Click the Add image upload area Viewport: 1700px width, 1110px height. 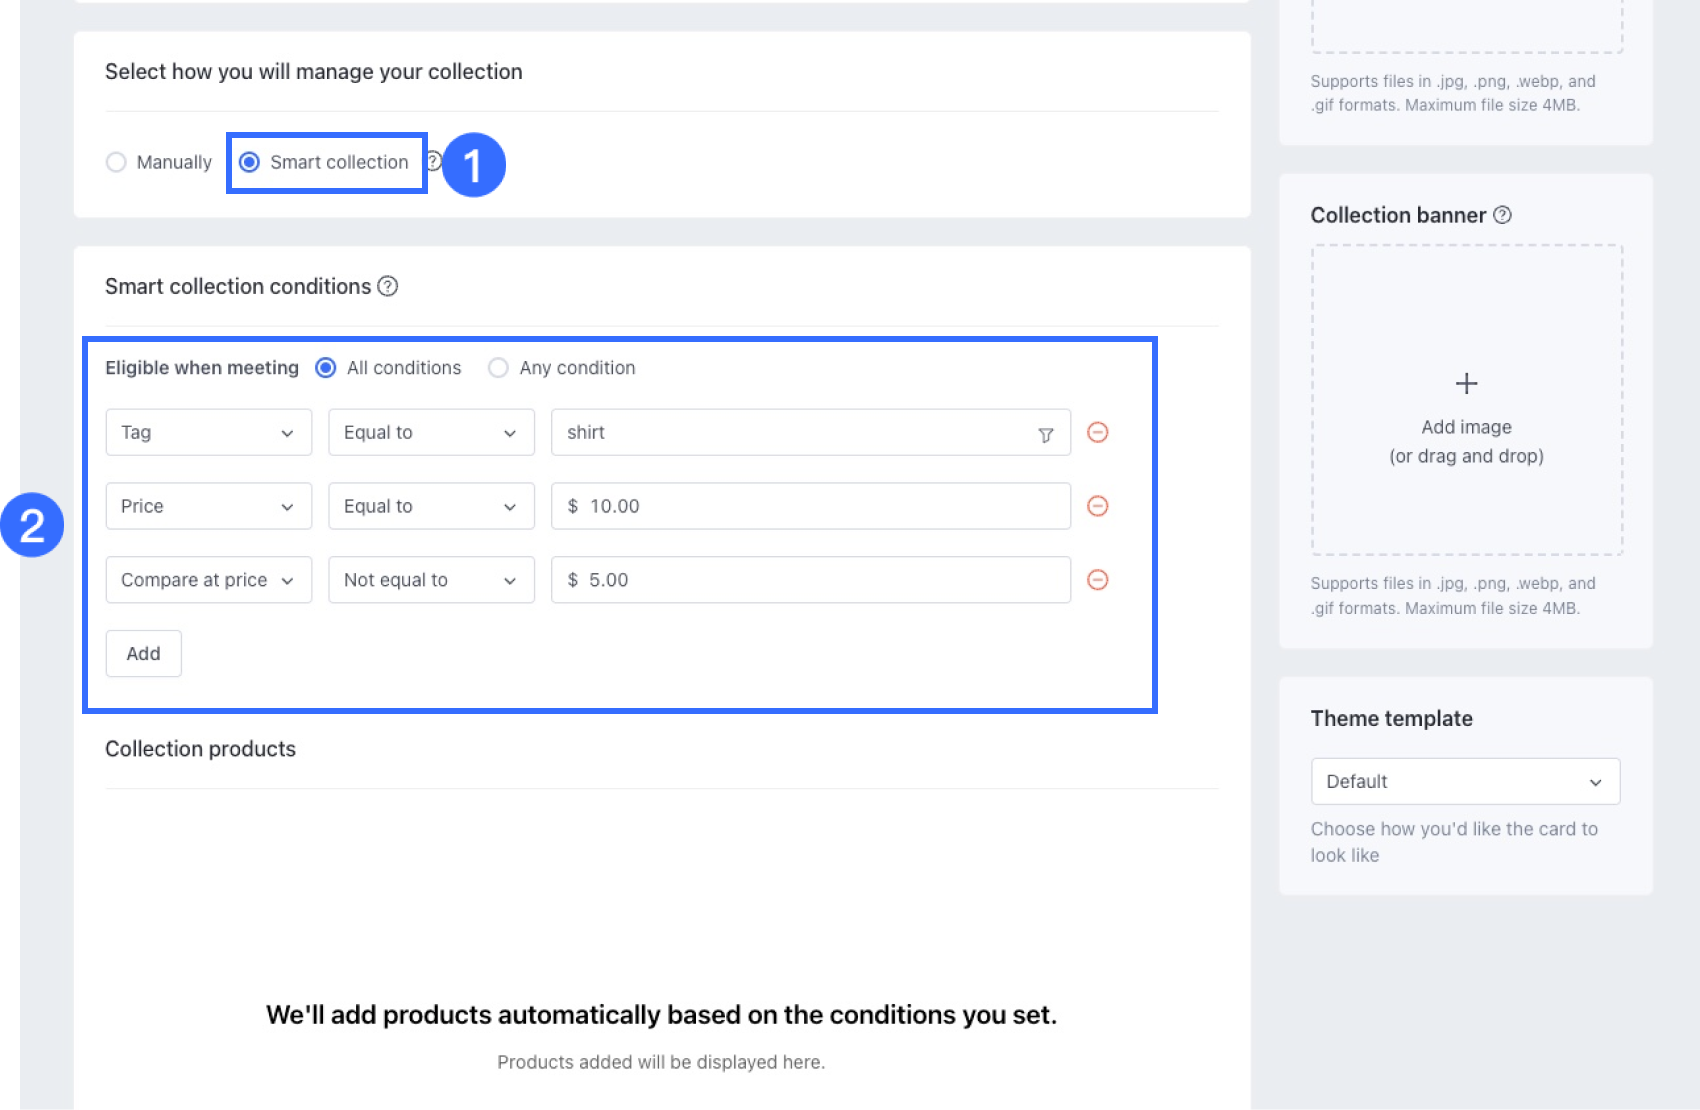(1466, 440)
